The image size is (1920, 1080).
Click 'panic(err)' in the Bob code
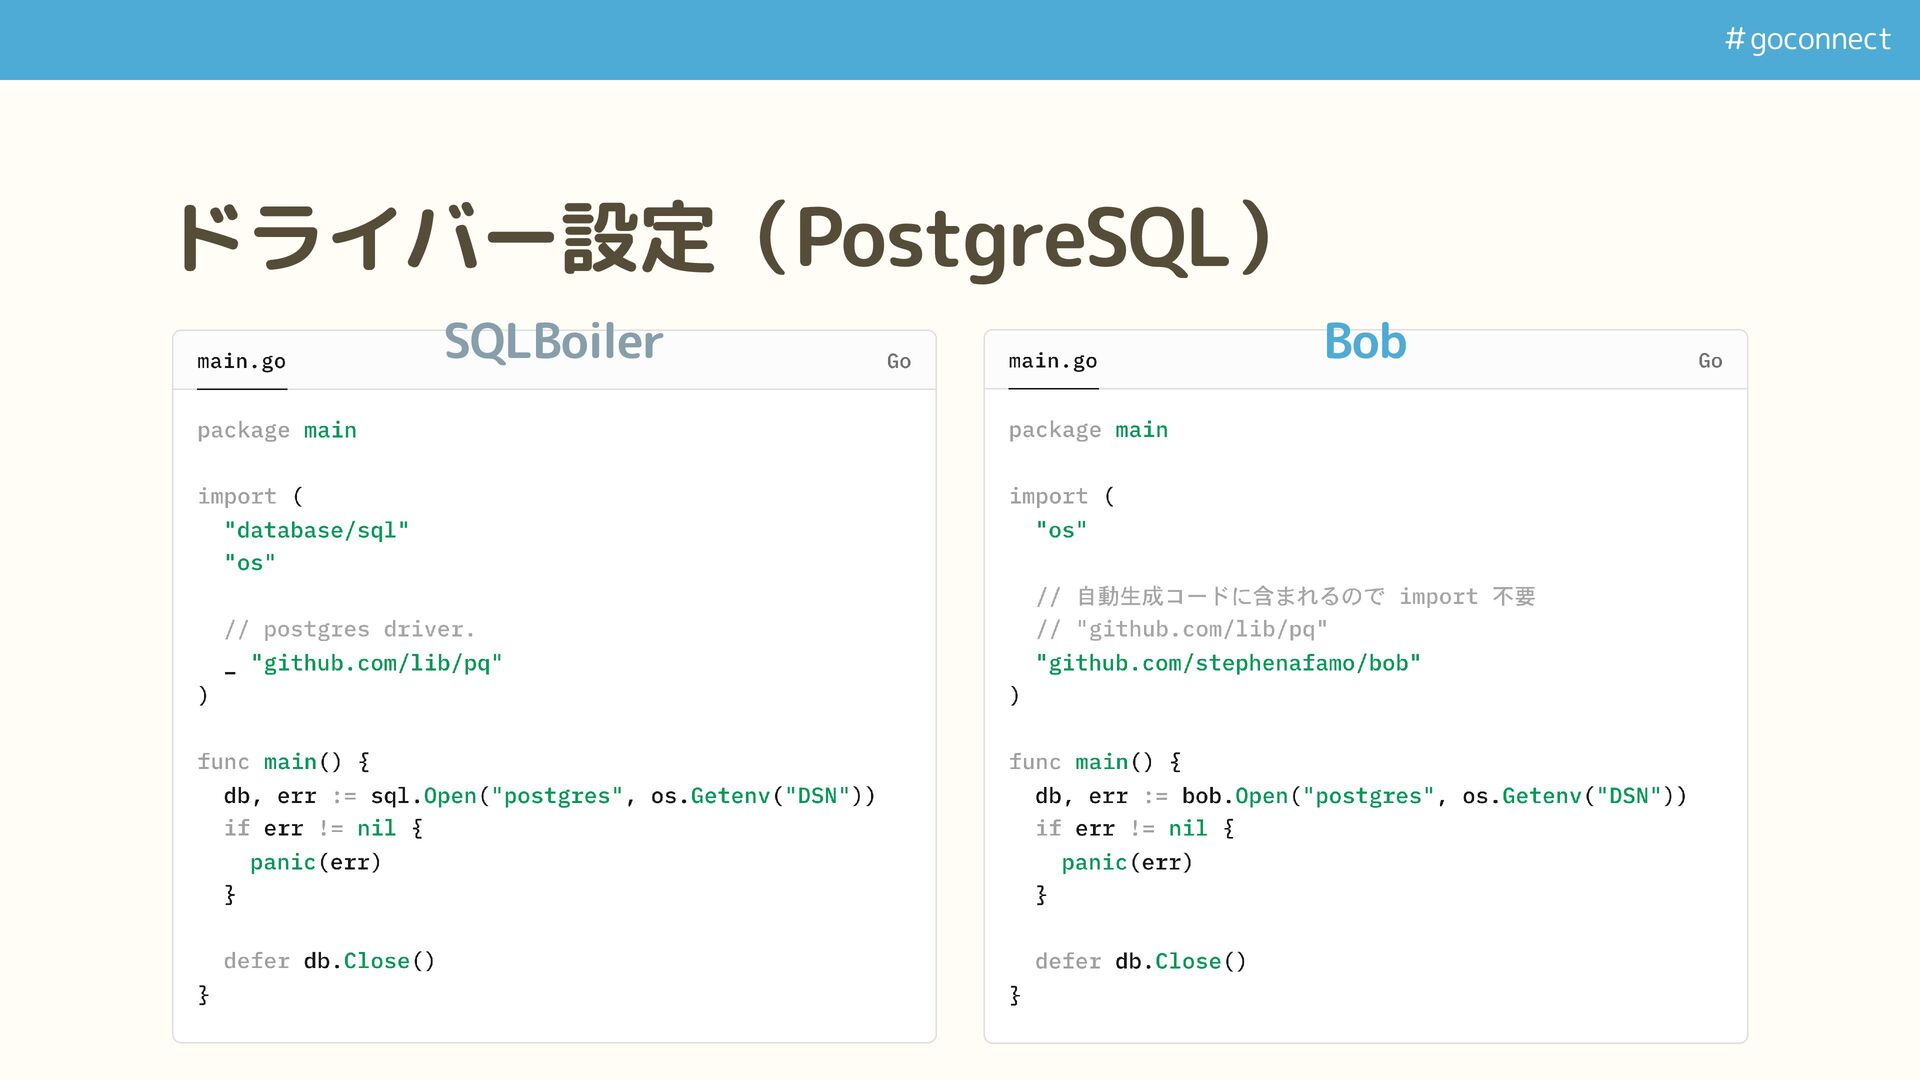1127,862
